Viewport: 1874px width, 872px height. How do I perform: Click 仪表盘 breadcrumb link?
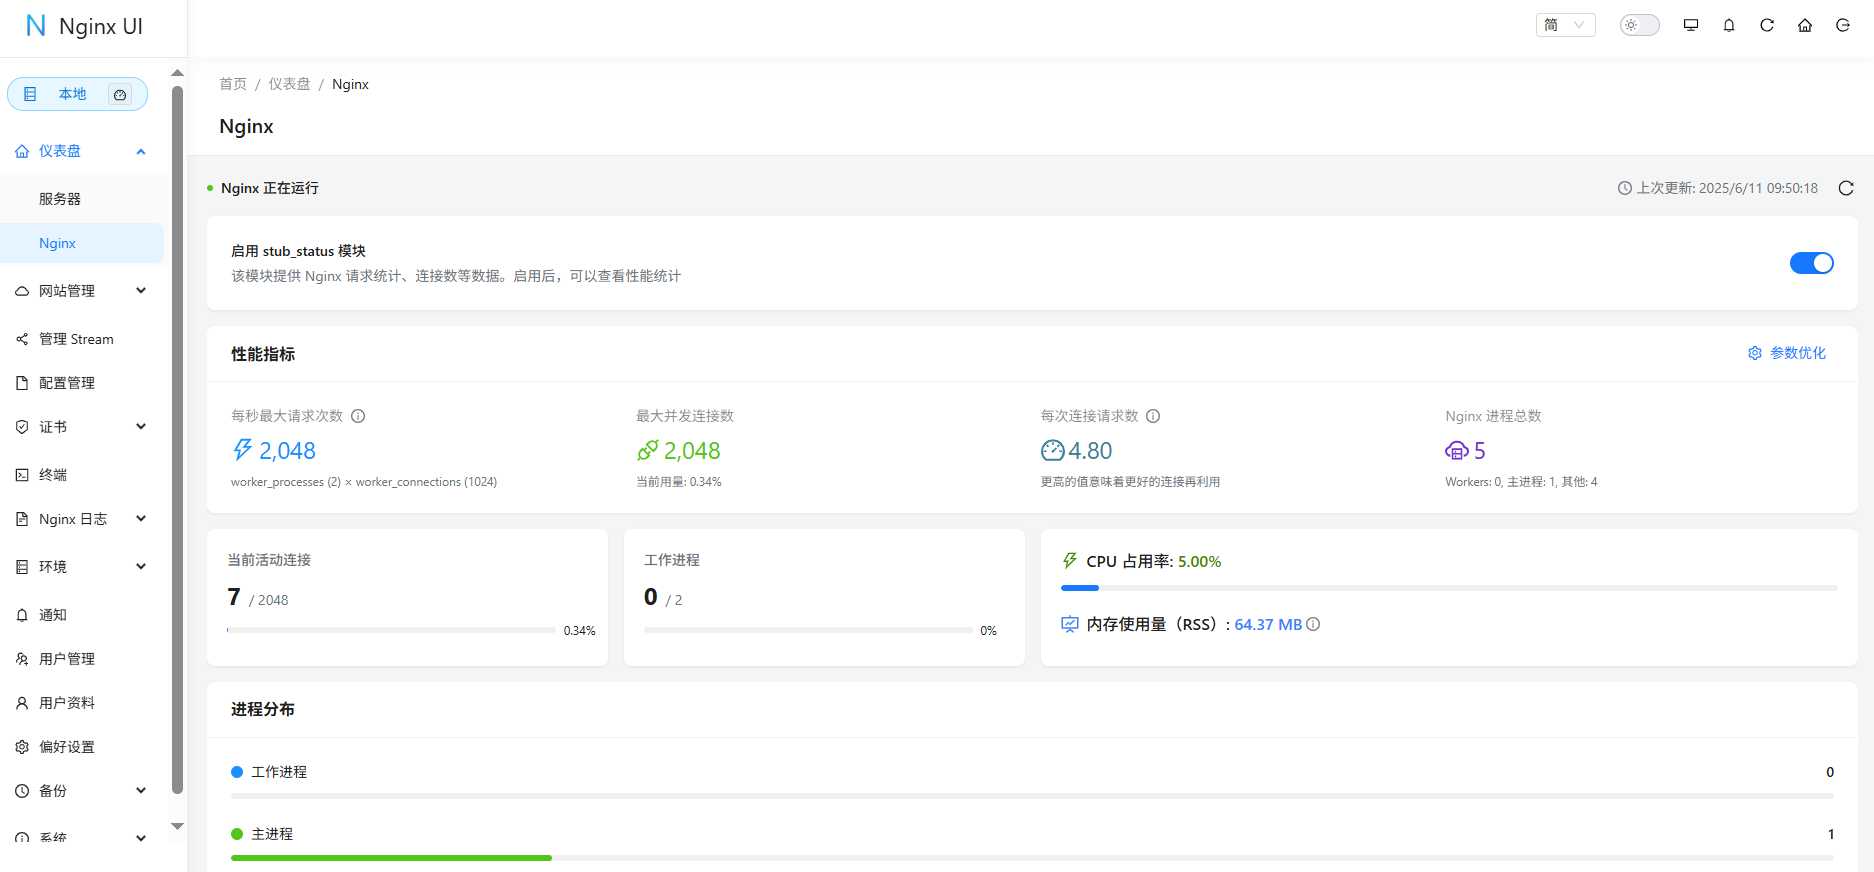click(x=289, y=84)
